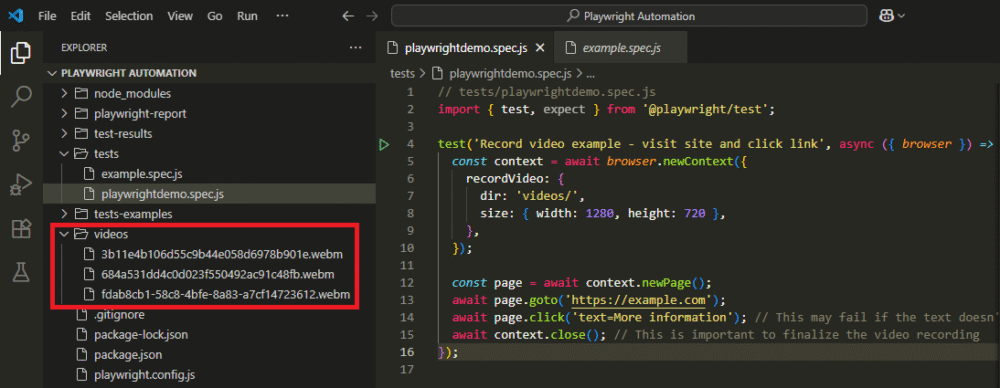Open the View menu

coord(180,16)
